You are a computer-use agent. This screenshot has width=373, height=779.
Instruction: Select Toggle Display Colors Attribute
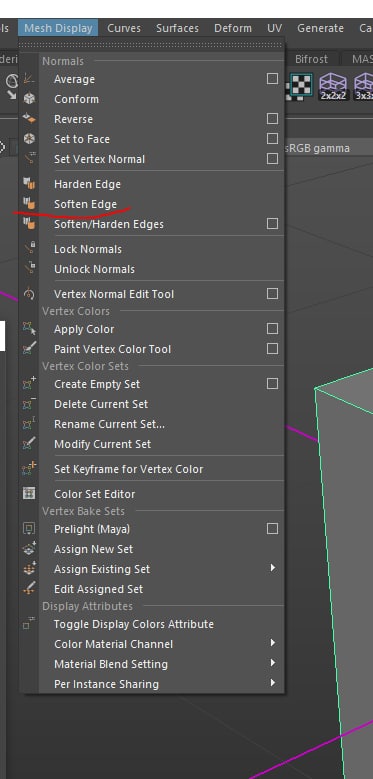[x=134, y=624]
